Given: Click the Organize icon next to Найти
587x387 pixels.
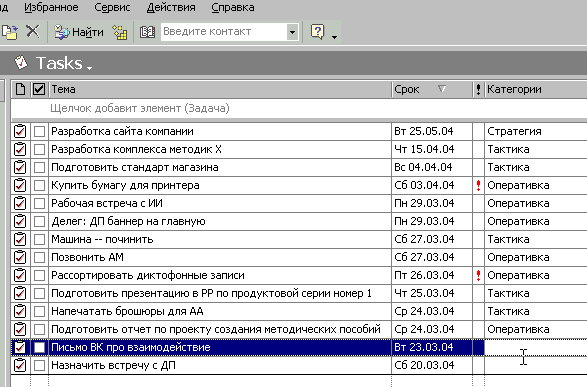Looking at the screenshot, I should (120, 32).
